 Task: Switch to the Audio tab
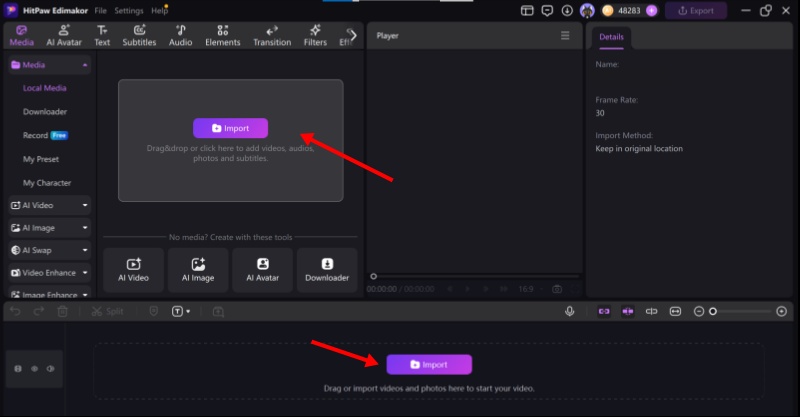(181, 36)
